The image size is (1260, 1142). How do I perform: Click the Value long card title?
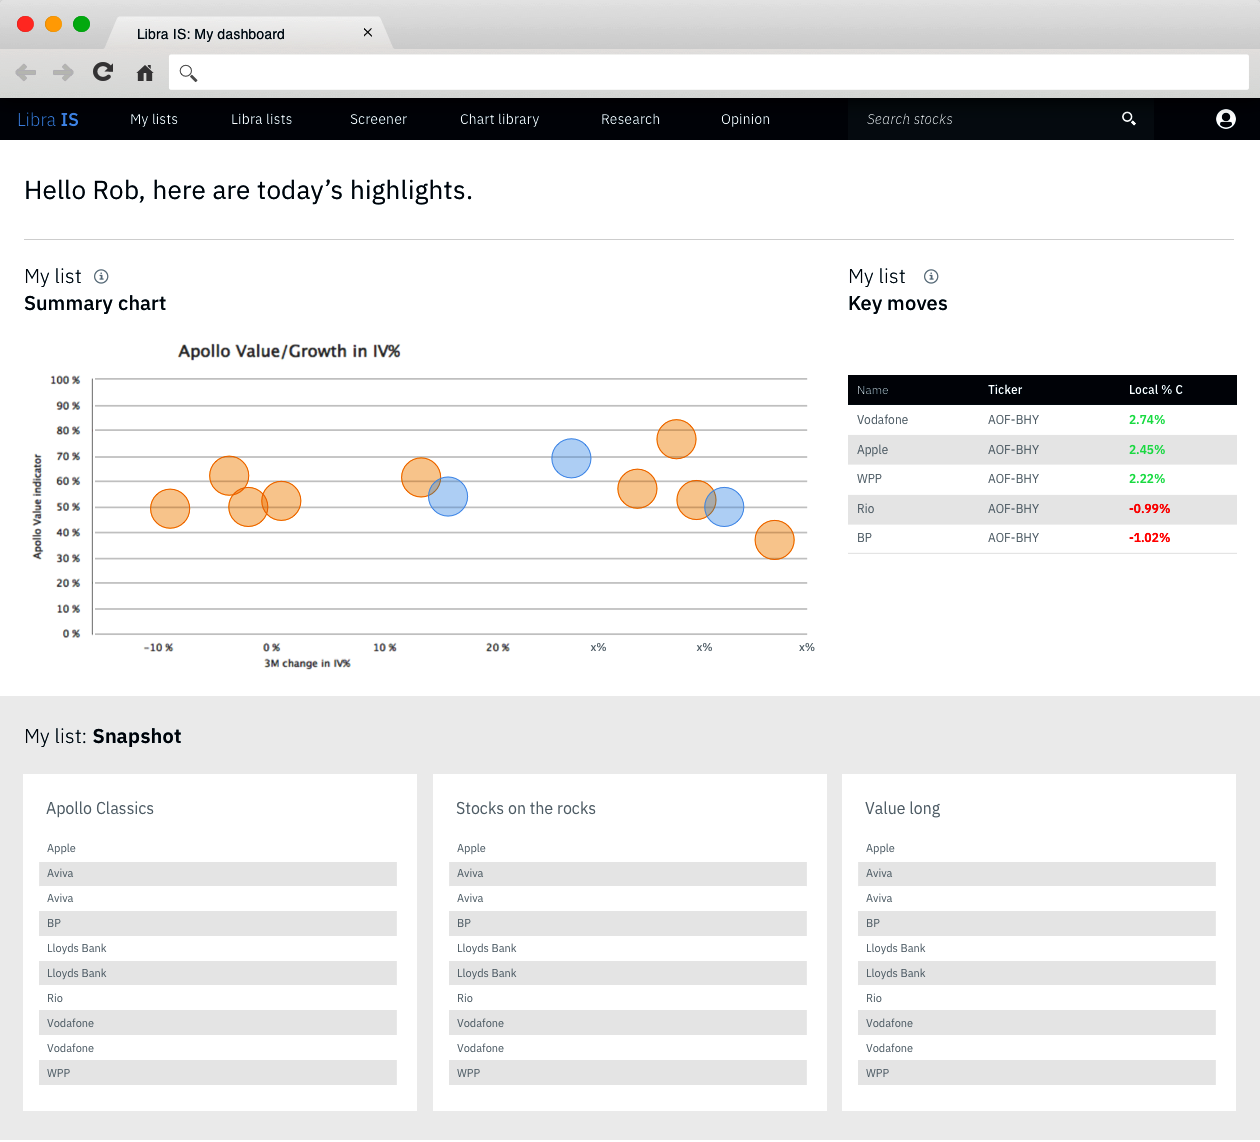click(903, 809)
